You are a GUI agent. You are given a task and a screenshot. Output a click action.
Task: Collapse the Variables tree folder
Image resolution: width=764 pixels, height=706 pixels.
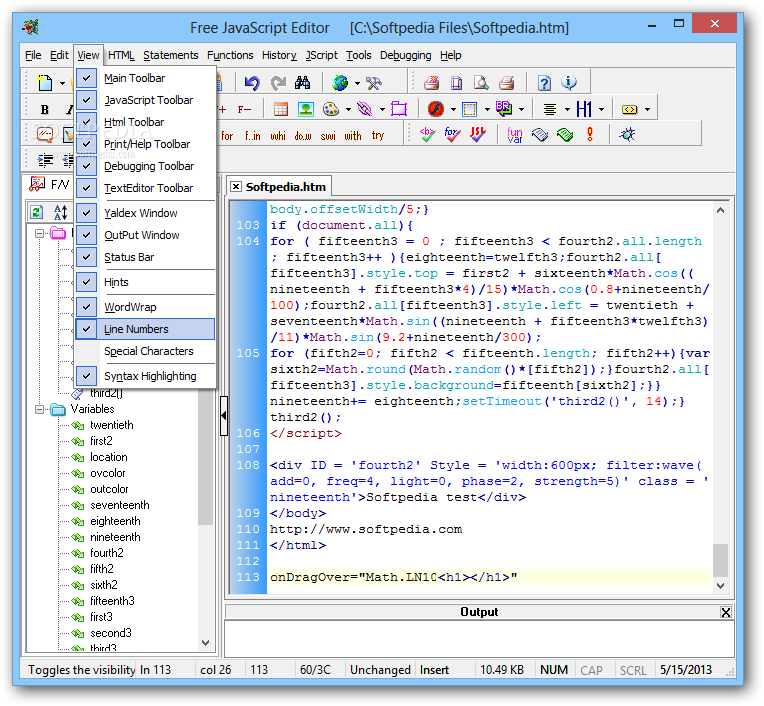(39, 409)
